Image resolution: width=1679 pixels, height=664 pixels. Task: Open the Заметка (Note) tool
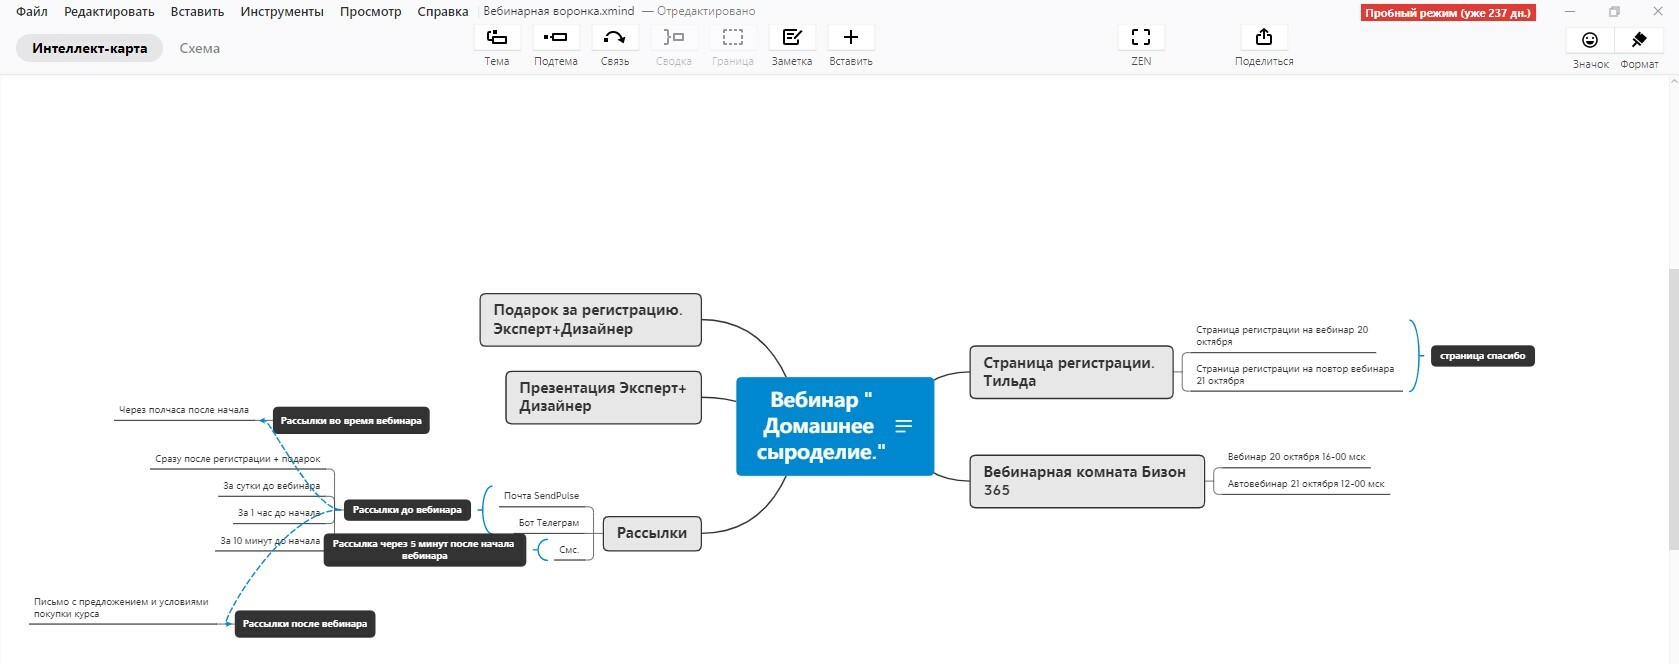pyautogui.click(x=791, y=38)
